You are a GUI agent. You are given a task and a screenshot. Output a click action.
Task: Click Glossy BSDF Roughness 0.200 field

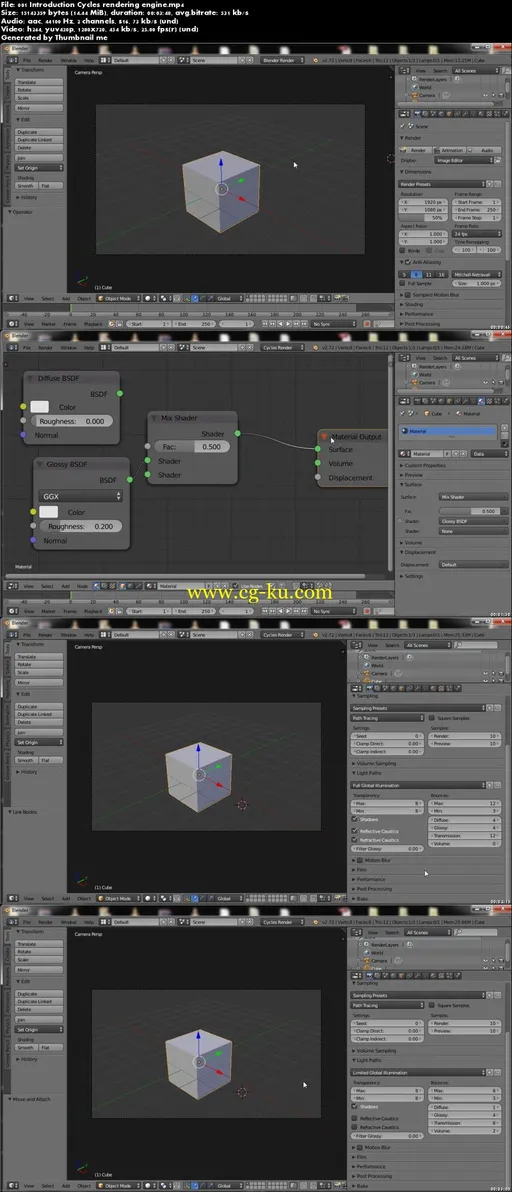pyautogui.click(x=81, y=526)
